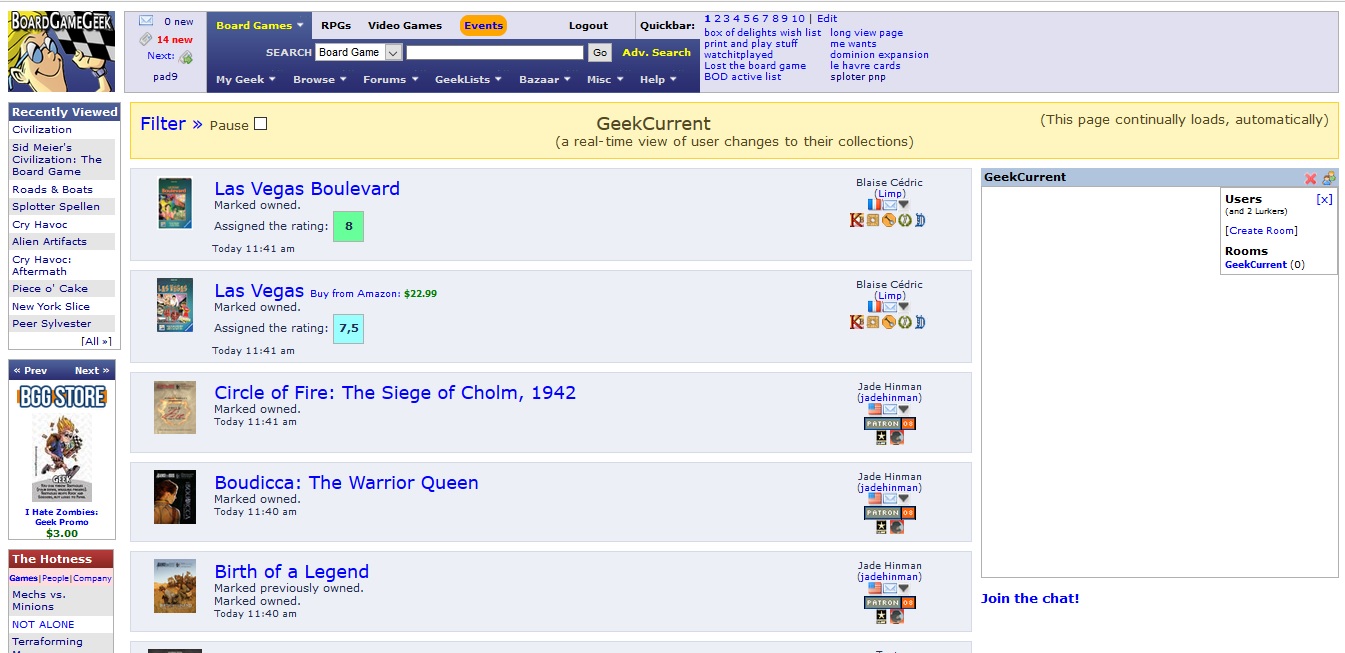This screenshot has height=653, width=1345.
Task: Click the French flag icon in Las Vegas entry
Action: [x=874, y=307]
